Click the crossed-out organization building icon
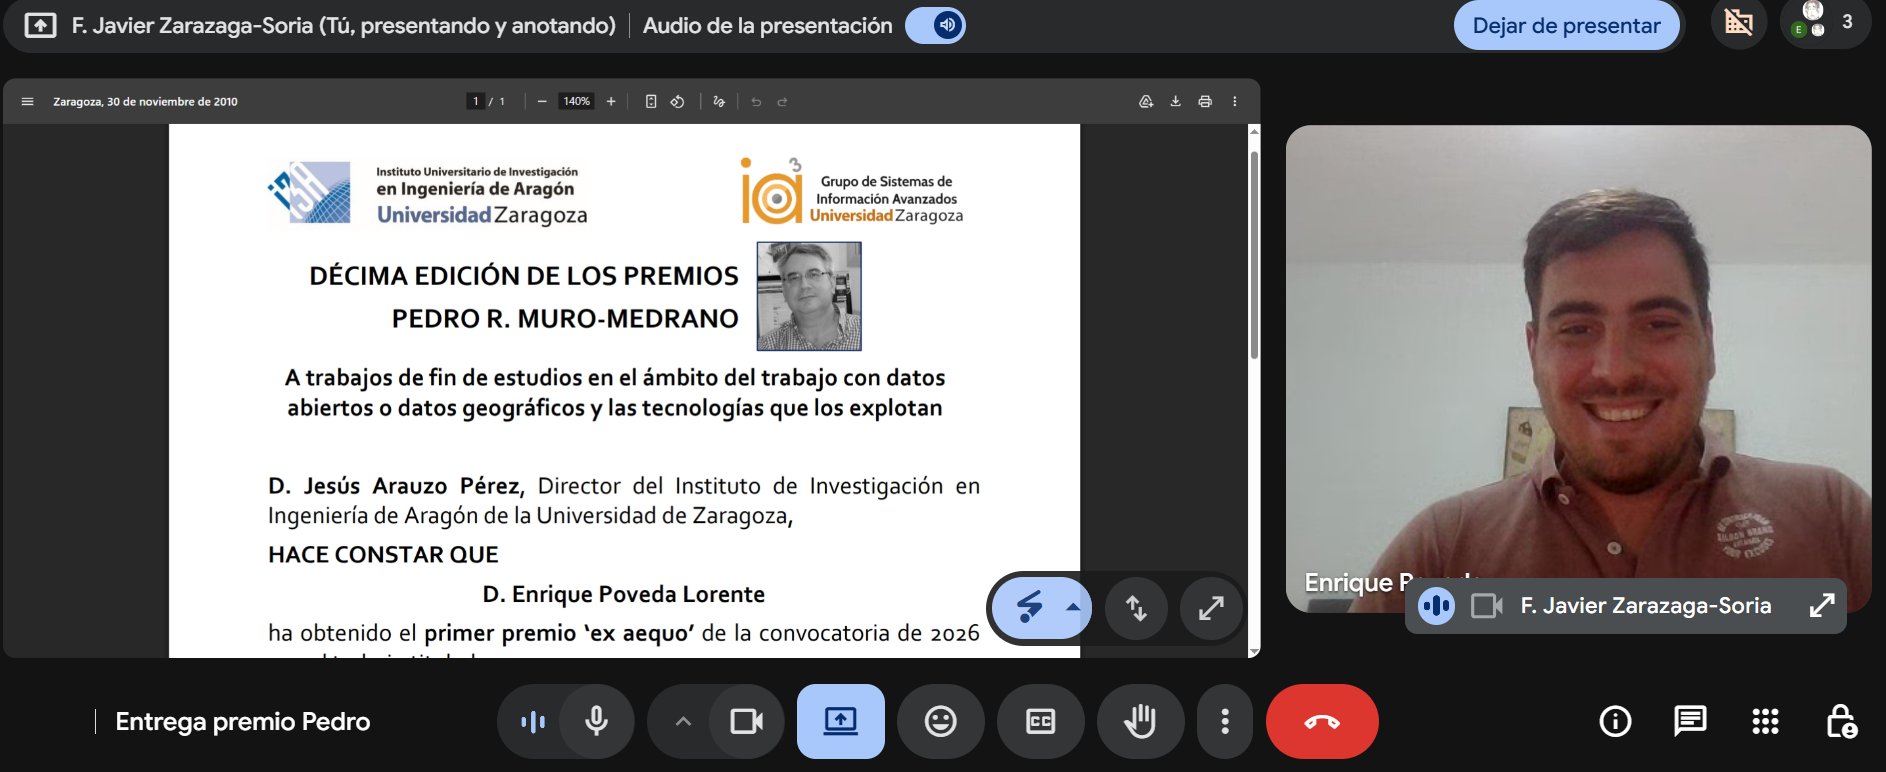Viewport: 1886px width, 772px height. tap(1738, 22)
